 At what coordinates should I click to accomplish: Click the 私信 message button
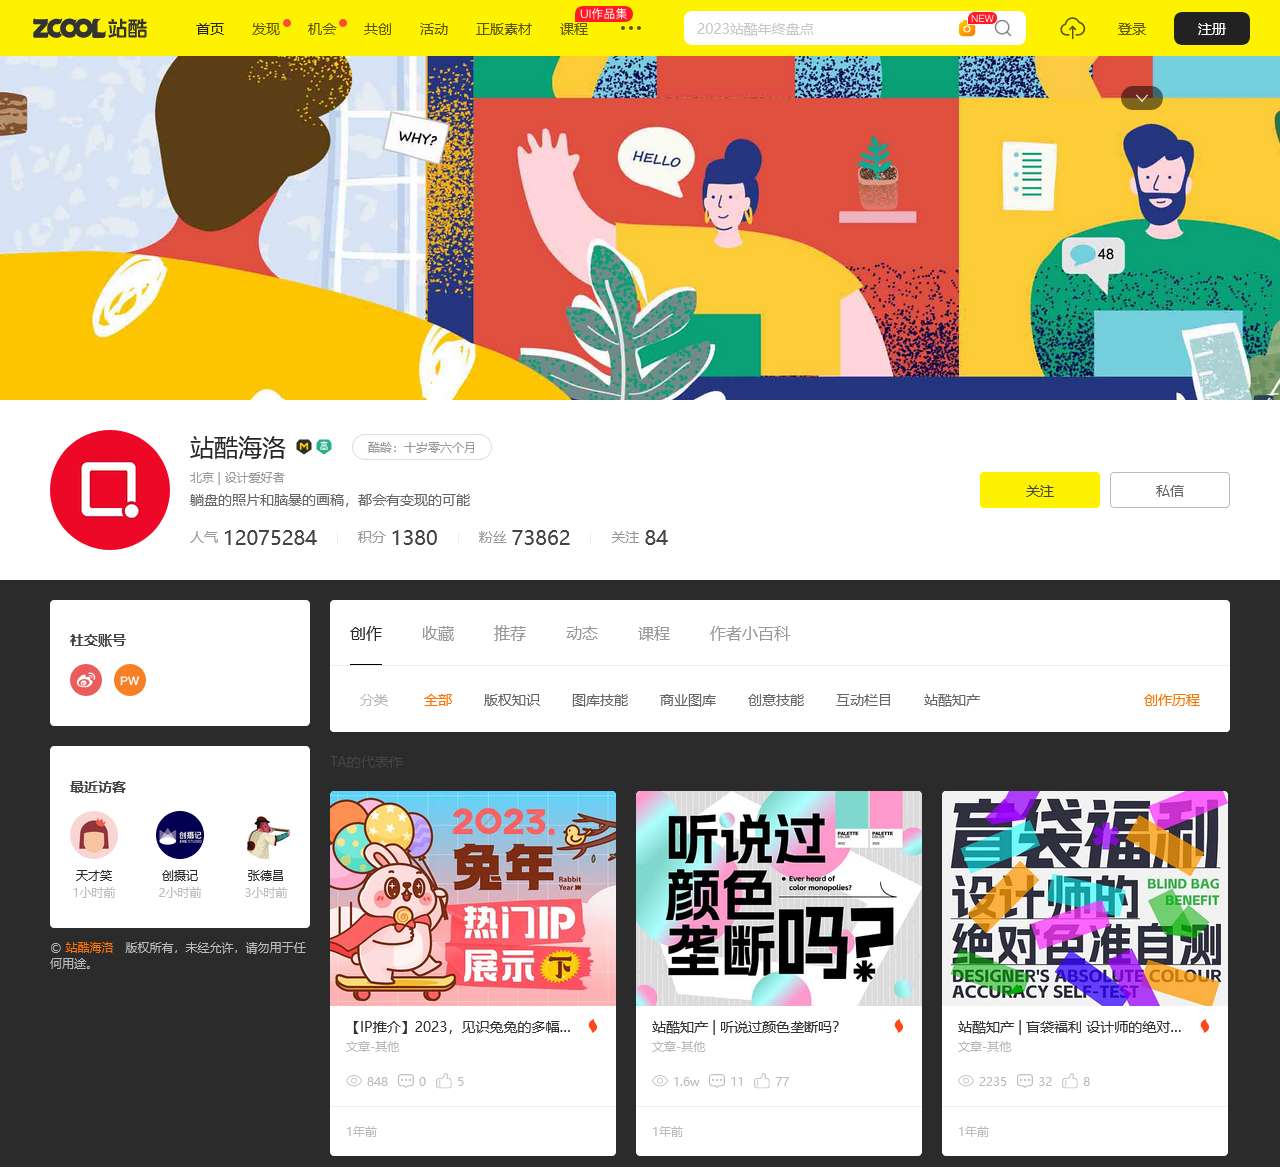(x=1170, y=490)
